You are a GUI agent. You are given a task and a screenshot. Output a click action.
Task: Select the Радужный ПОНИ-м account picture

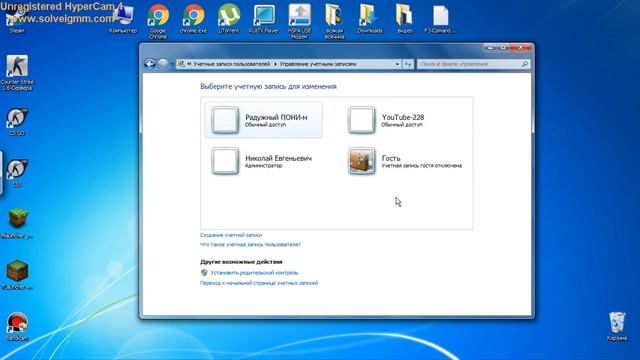coord(225,120)
